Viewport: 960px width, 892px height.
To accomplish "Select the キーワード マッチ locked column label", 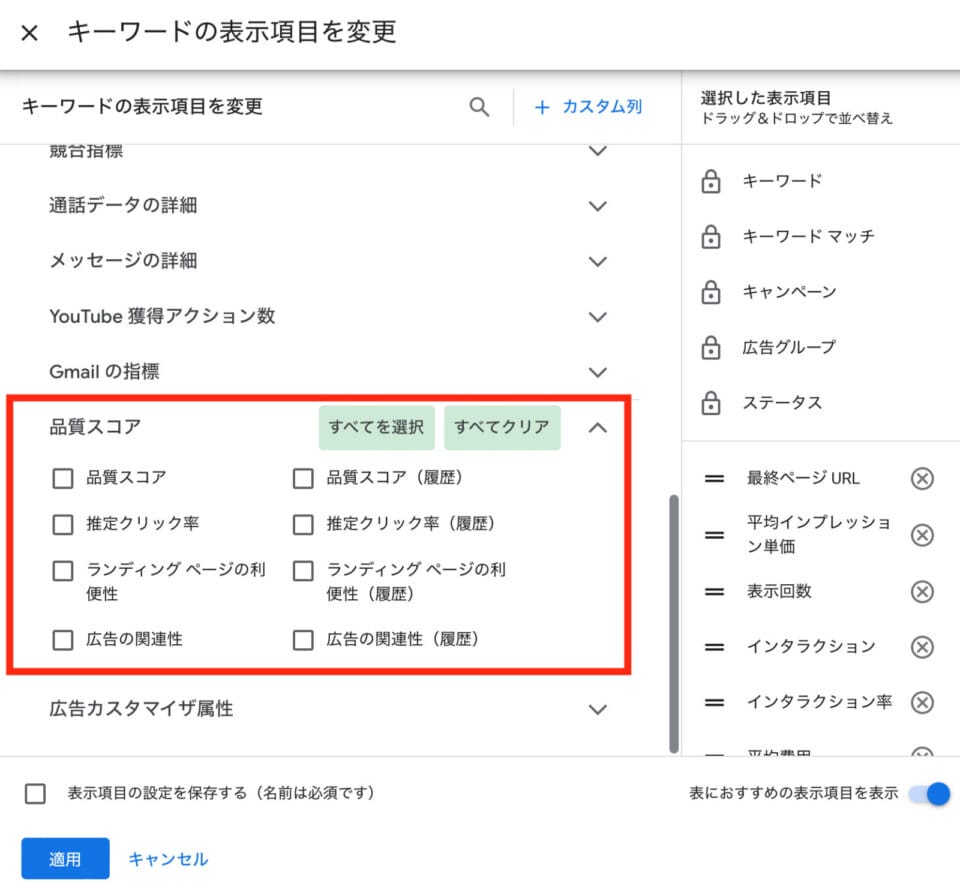I will click(x=808, y=236).
